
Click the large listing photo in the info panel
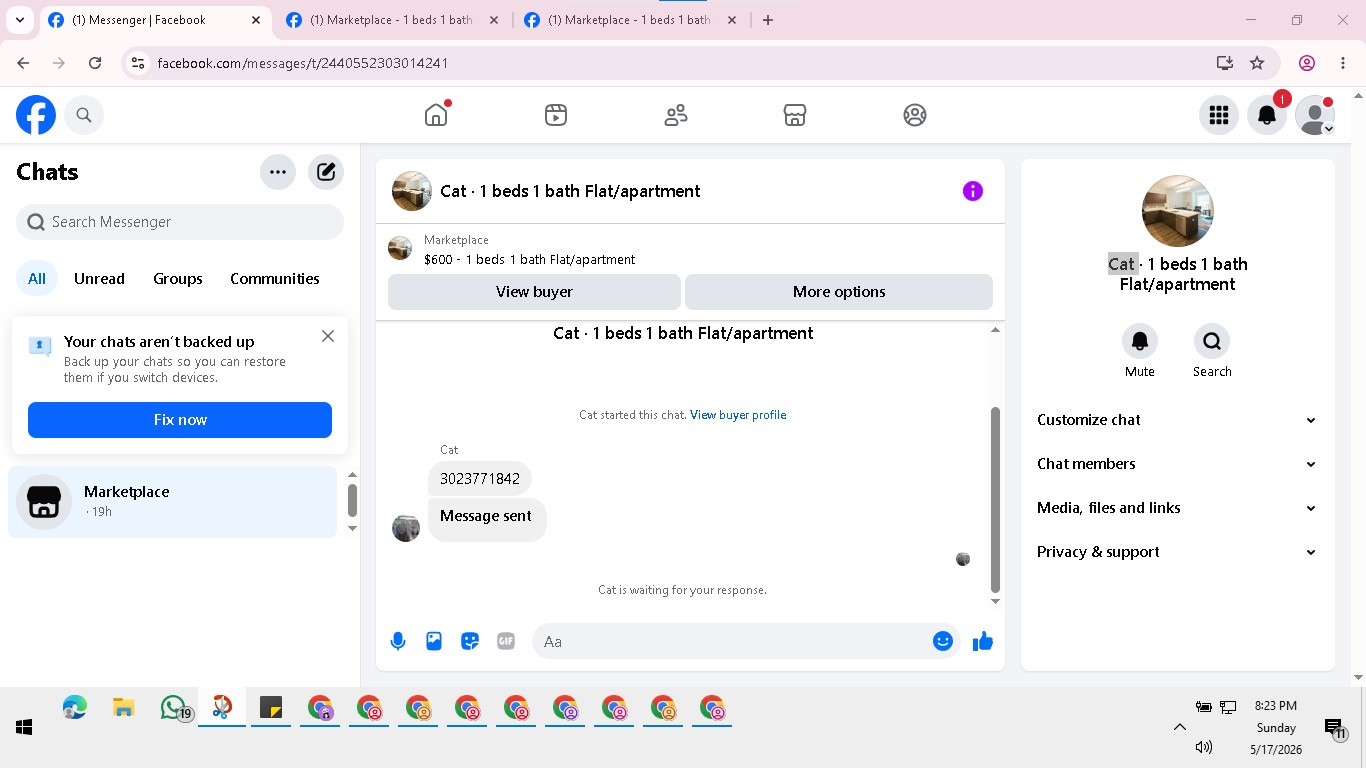[x=1178, y=211]
